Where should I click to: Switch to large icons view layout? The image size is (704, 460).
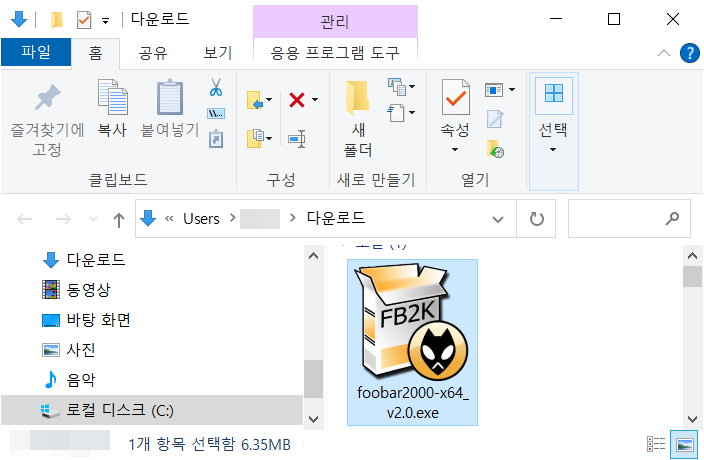click(684, 444)
